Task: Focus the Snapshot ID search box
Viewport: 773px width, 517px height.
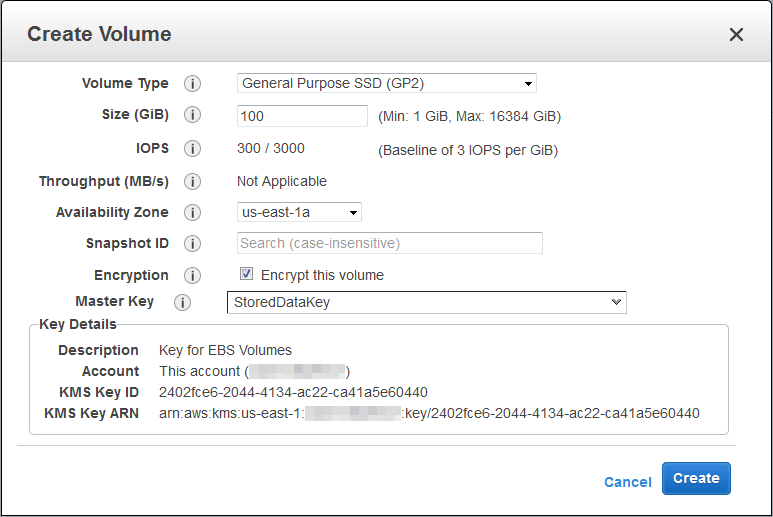Action: click(390, 243)
